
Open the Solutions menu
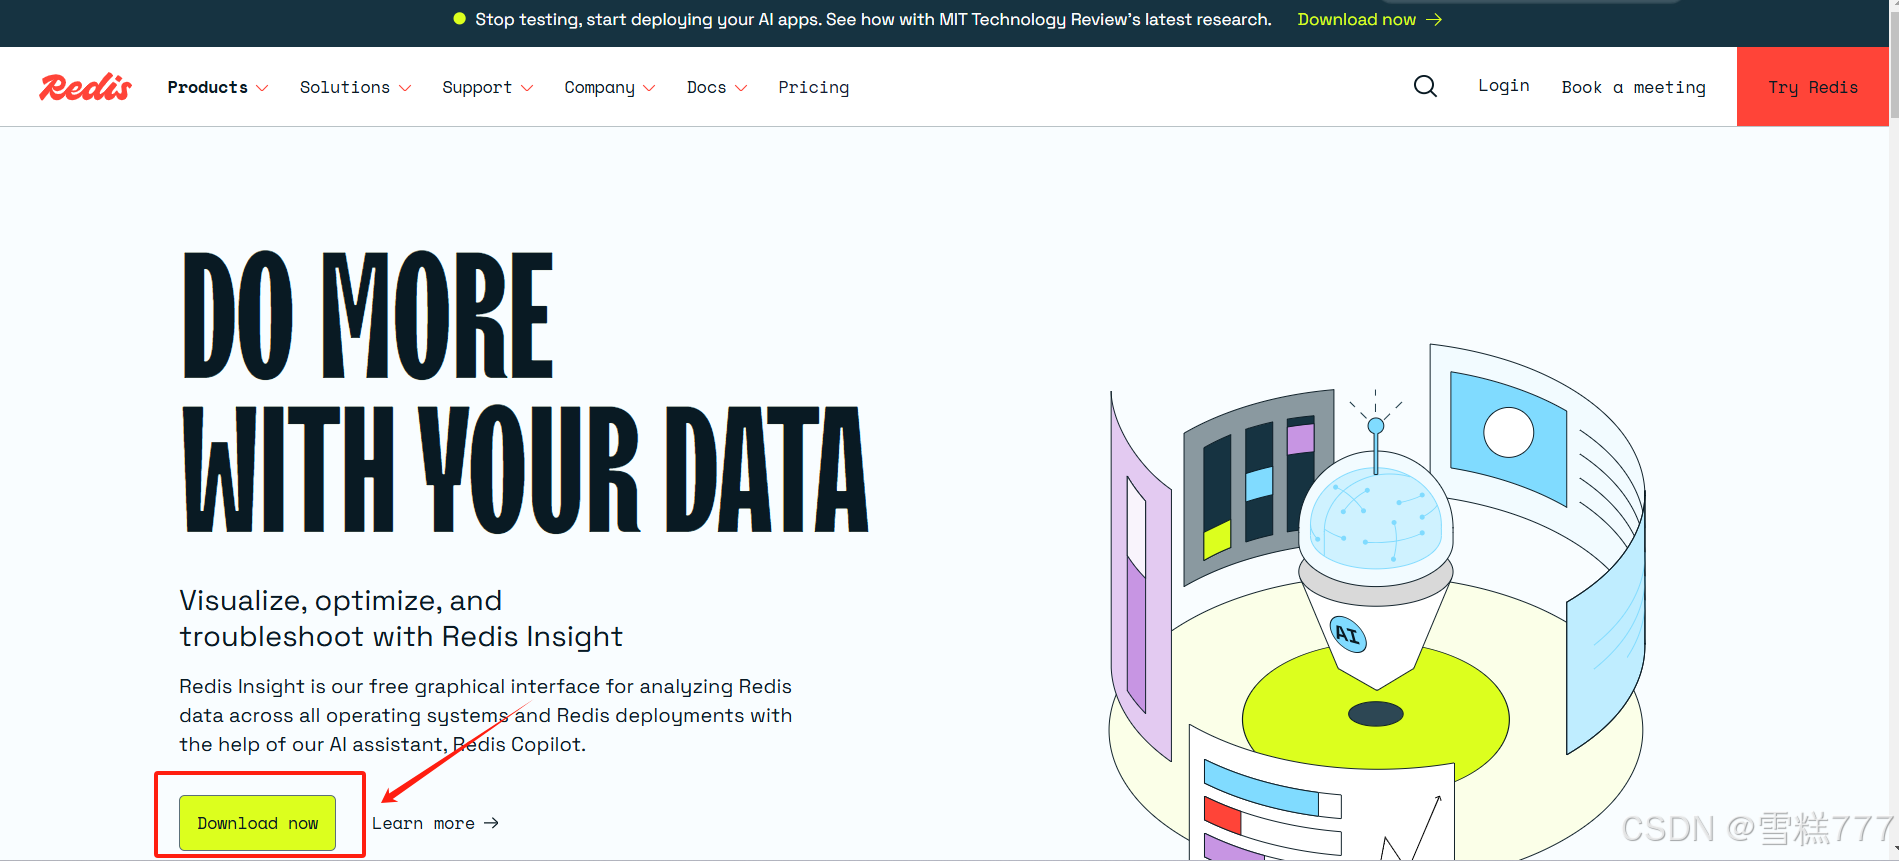[345, 87]
